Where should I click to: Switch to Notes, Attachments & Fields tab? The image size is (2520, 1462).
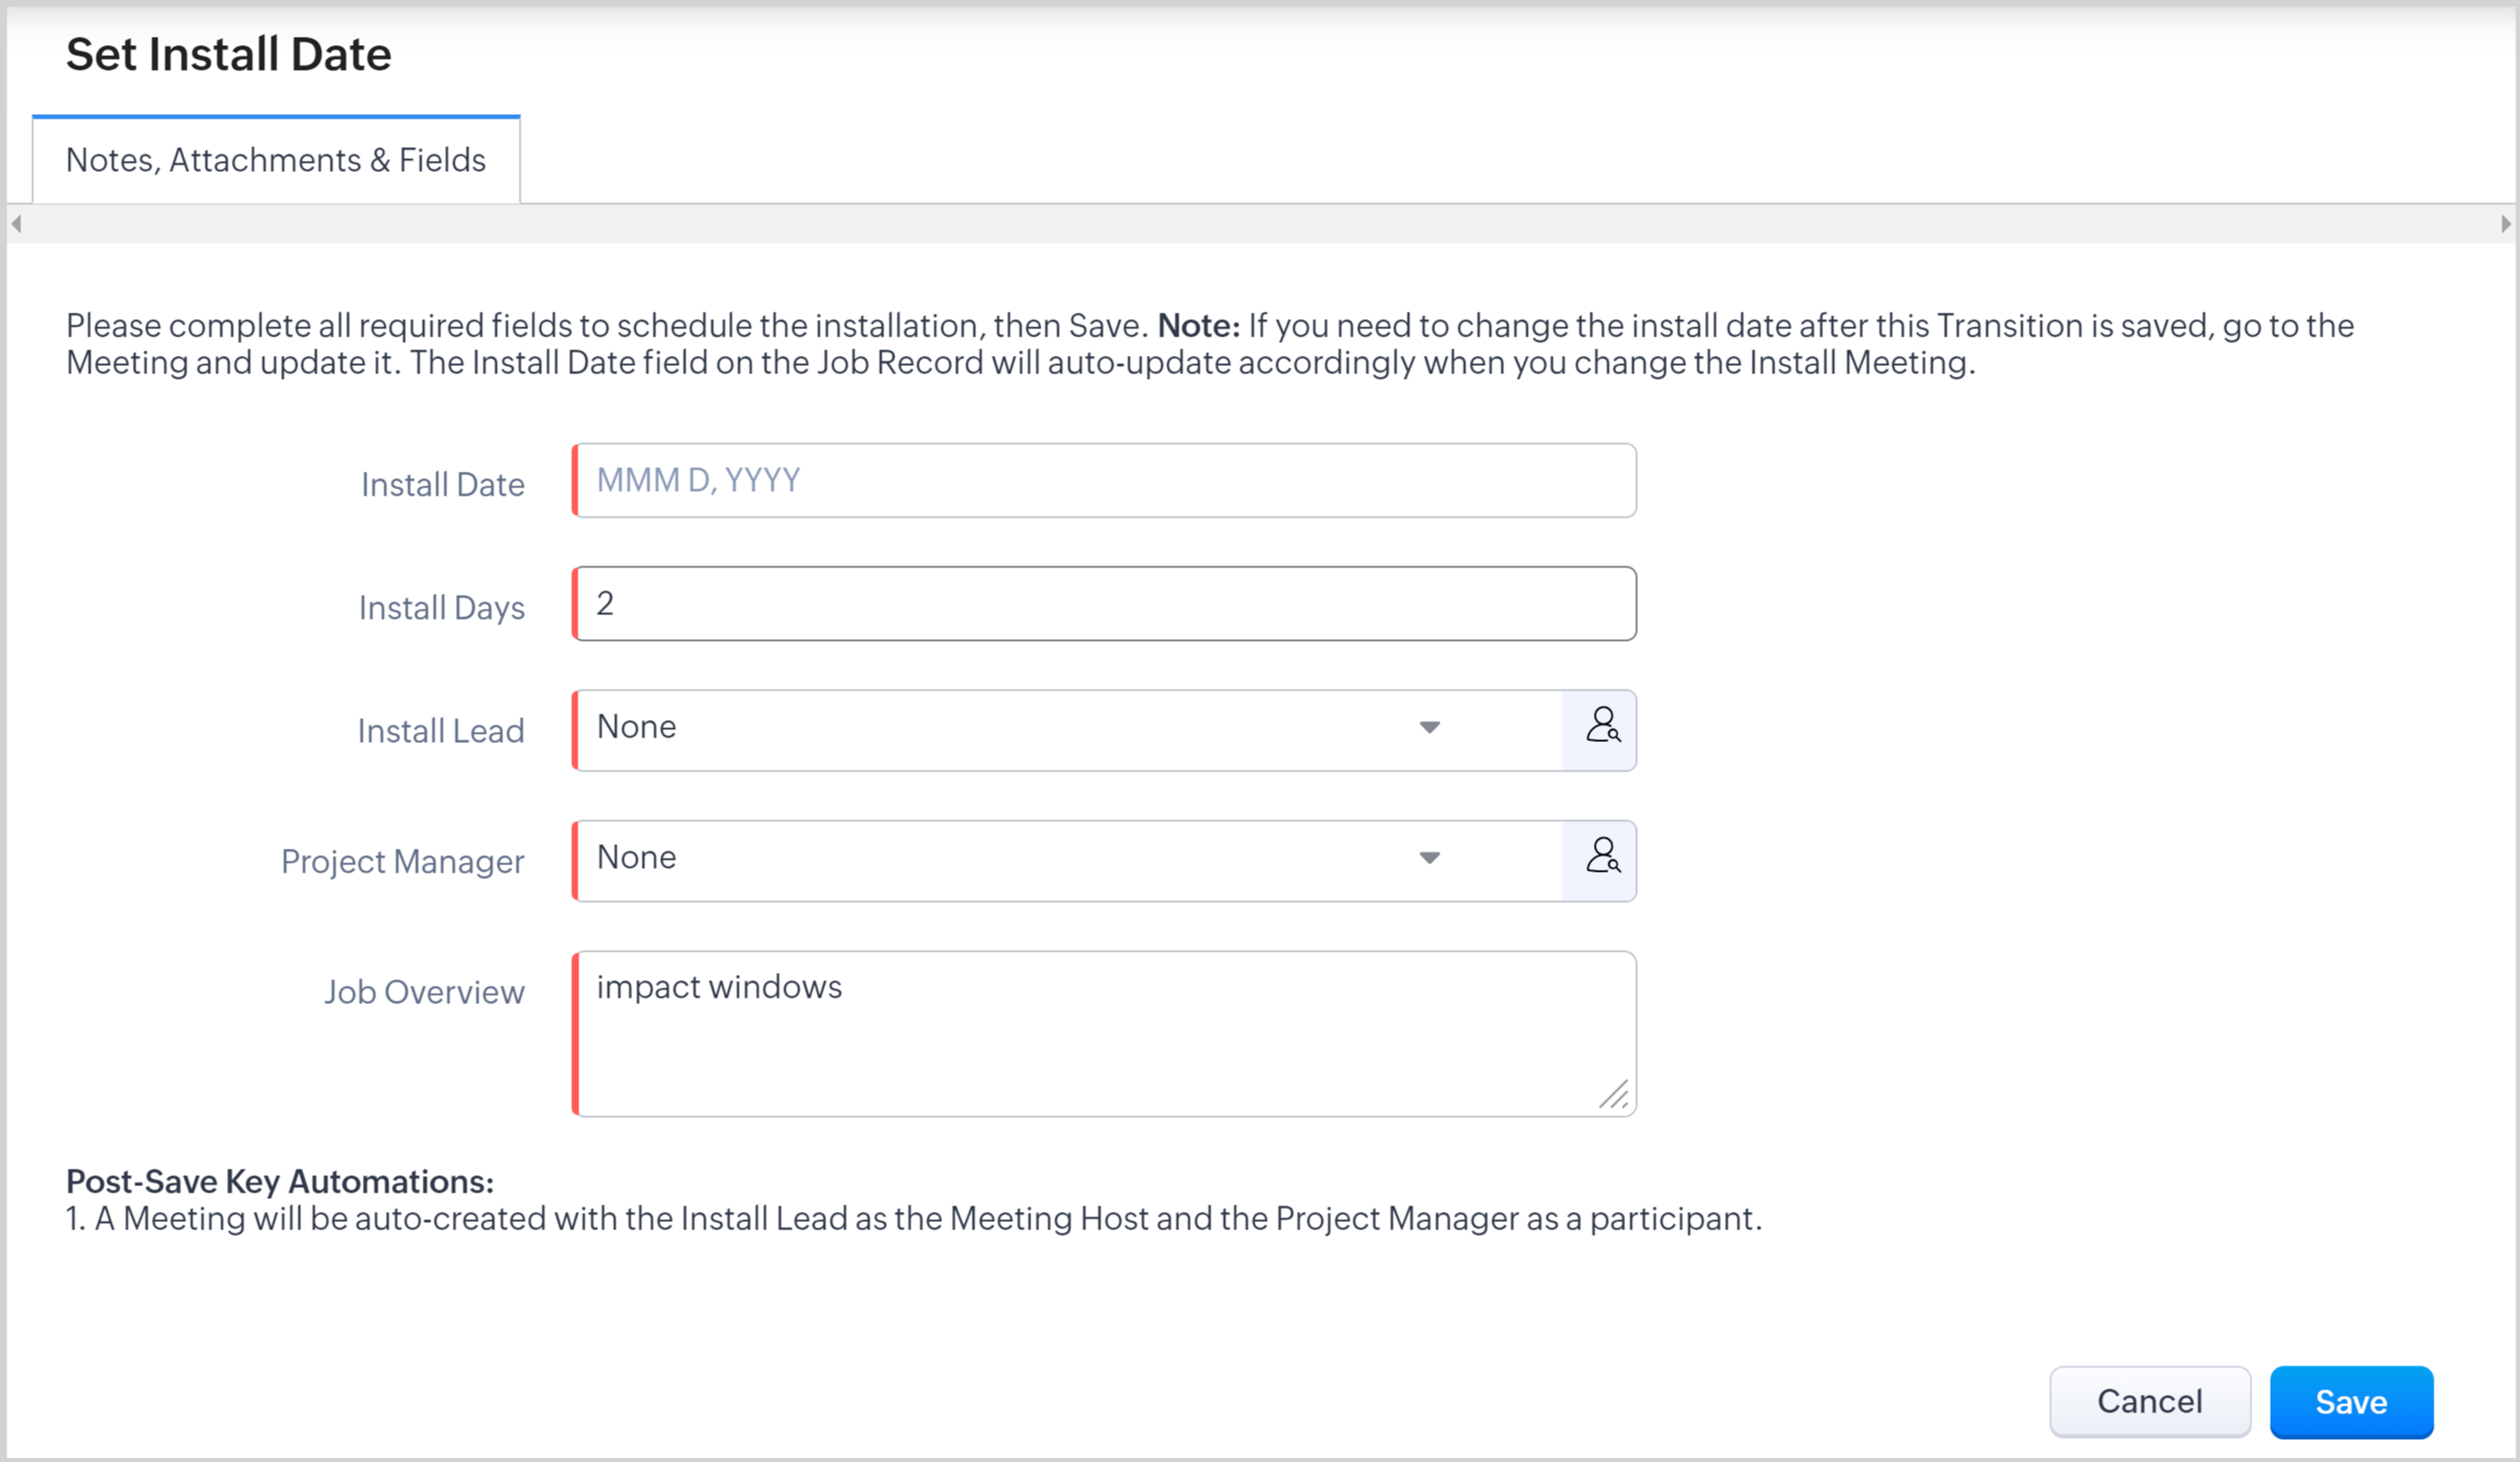point(276,160)
